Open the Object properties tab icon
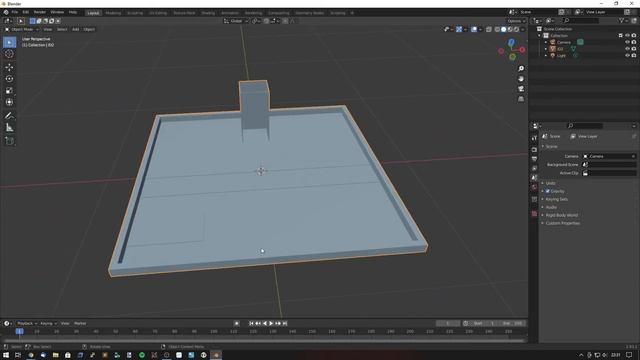640x360 pixels. tap(534, 199)
